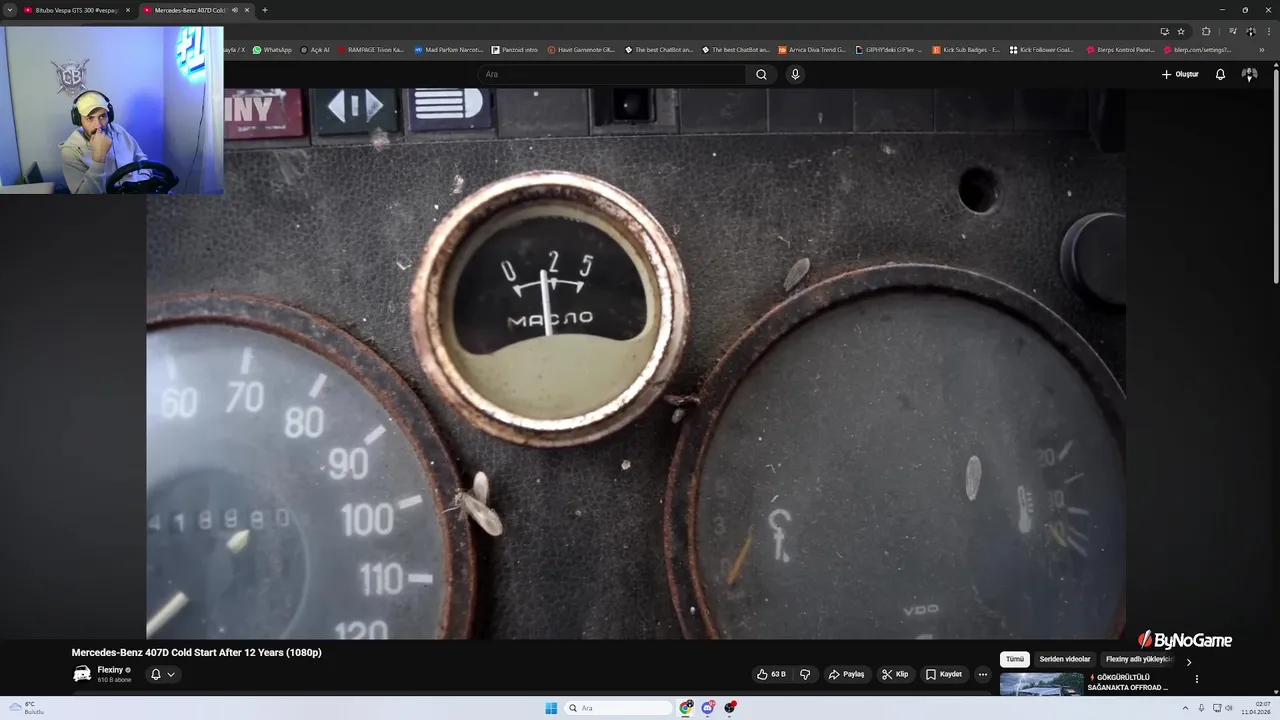The image size is (1280, 720).
Task: Open the taskbar clock showing 02:07
Action: tap(1256, 708)
